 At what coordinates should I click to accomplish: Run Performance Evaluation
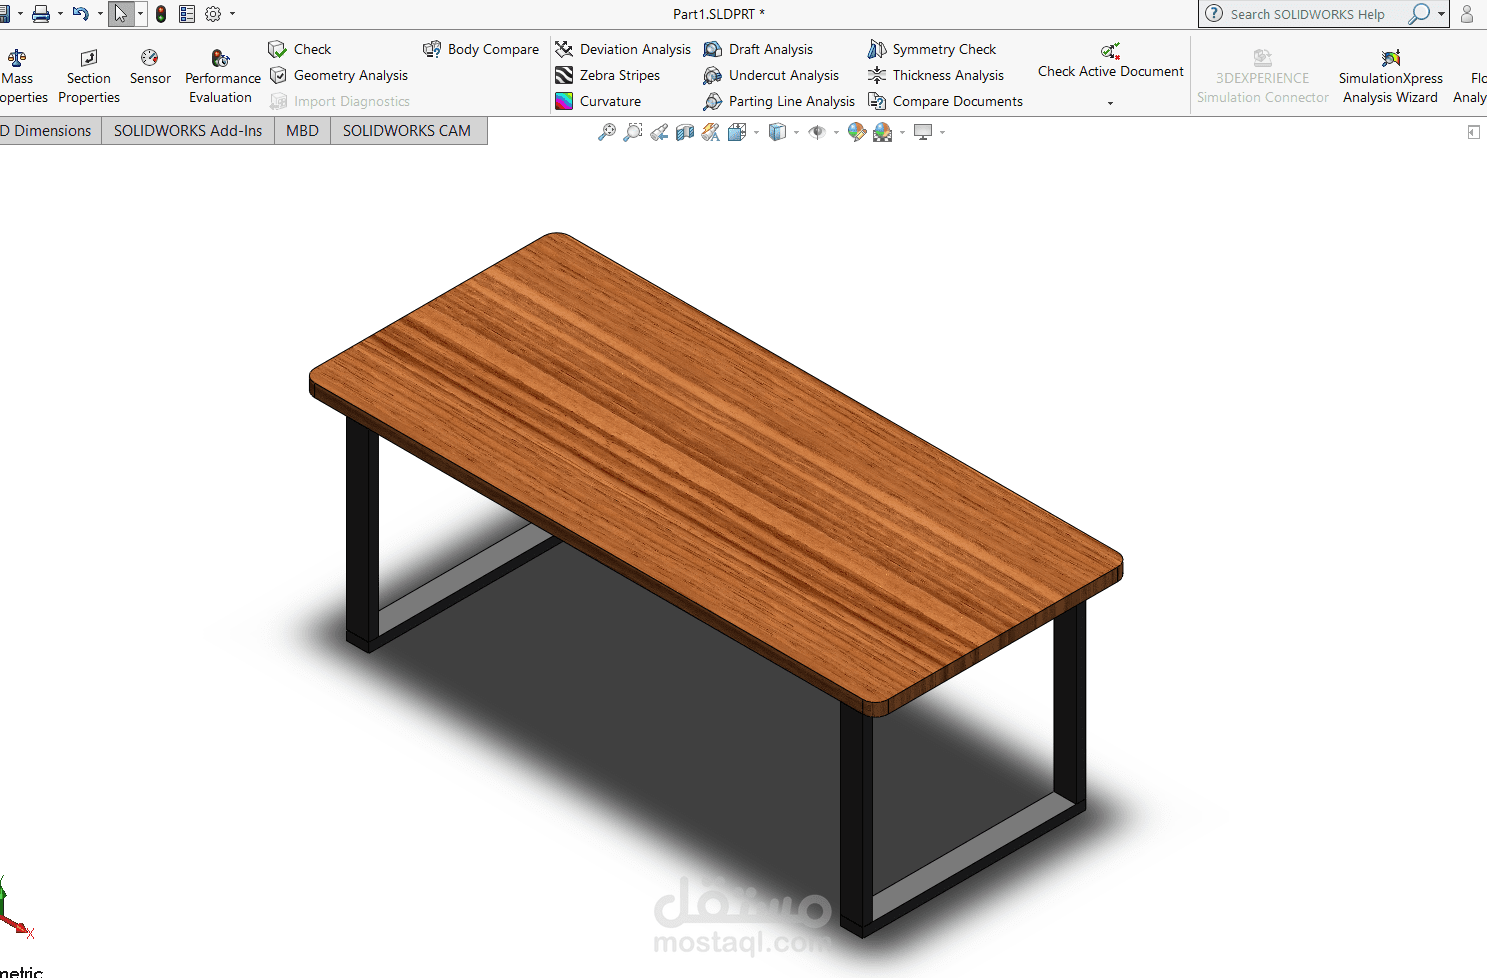click(x=222, y=76)
